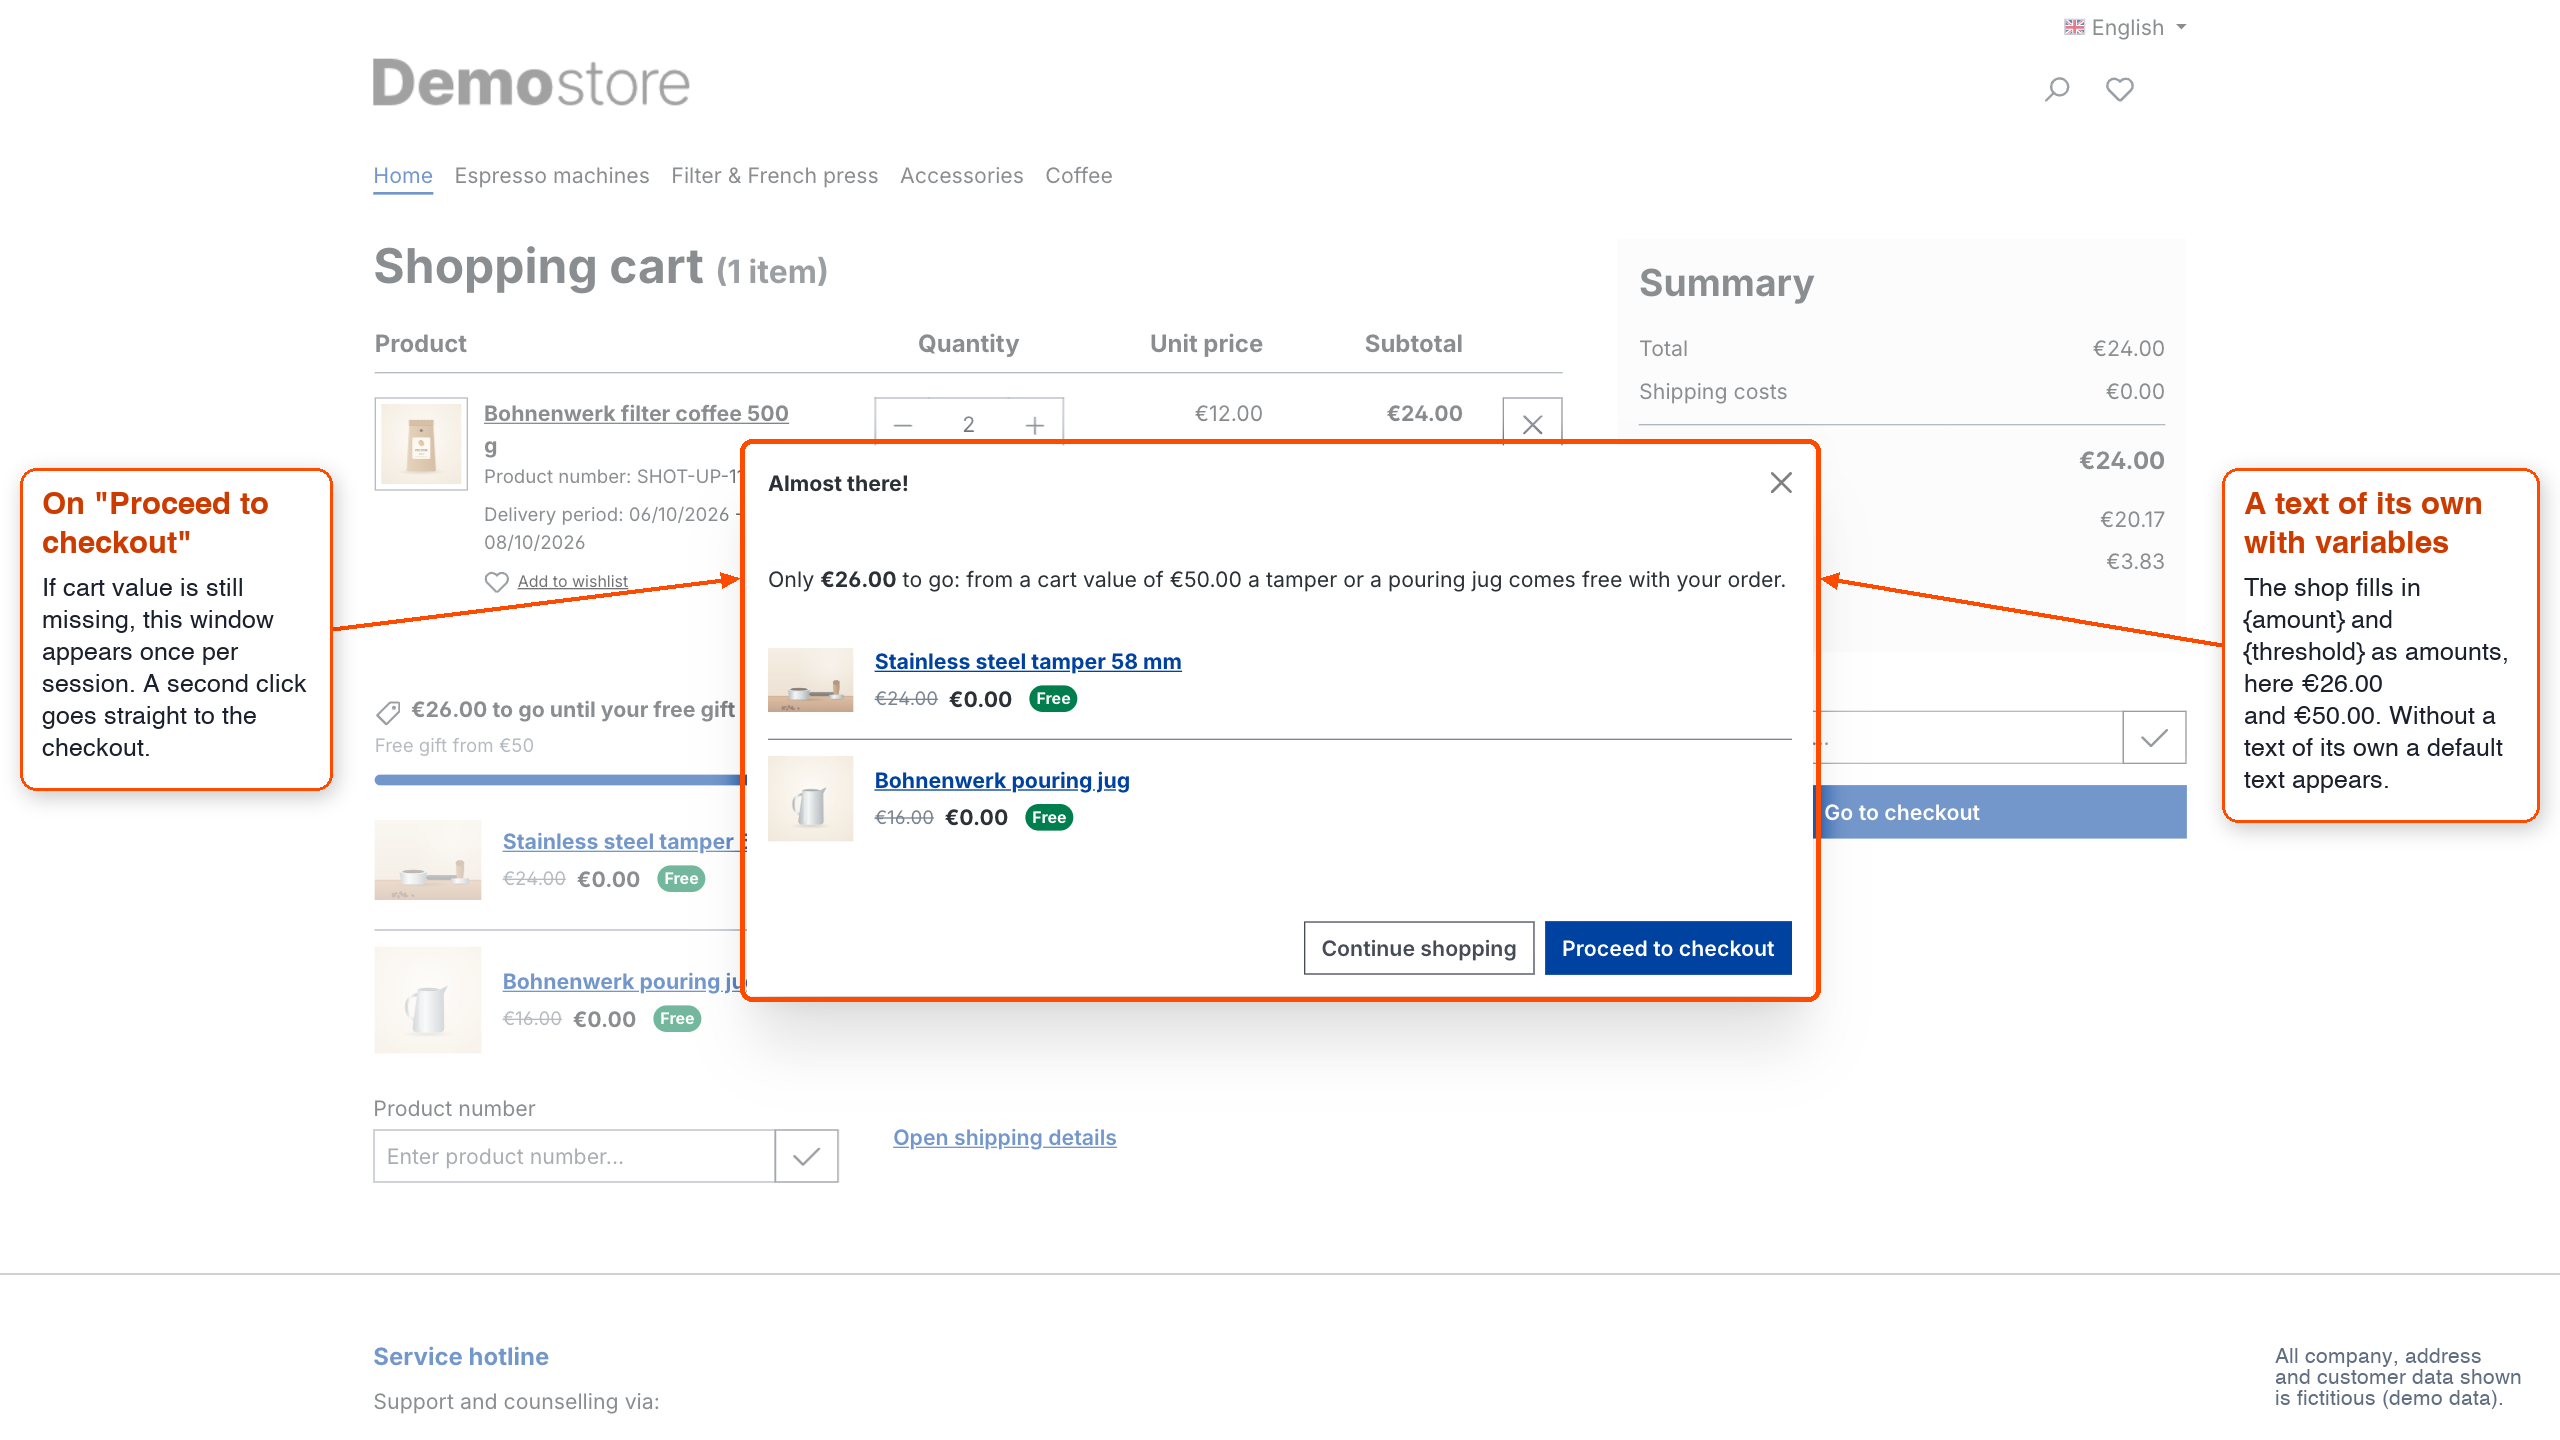
Task: Click the pouring jug thumbnail in cart list
Action: click(428, 1000)
